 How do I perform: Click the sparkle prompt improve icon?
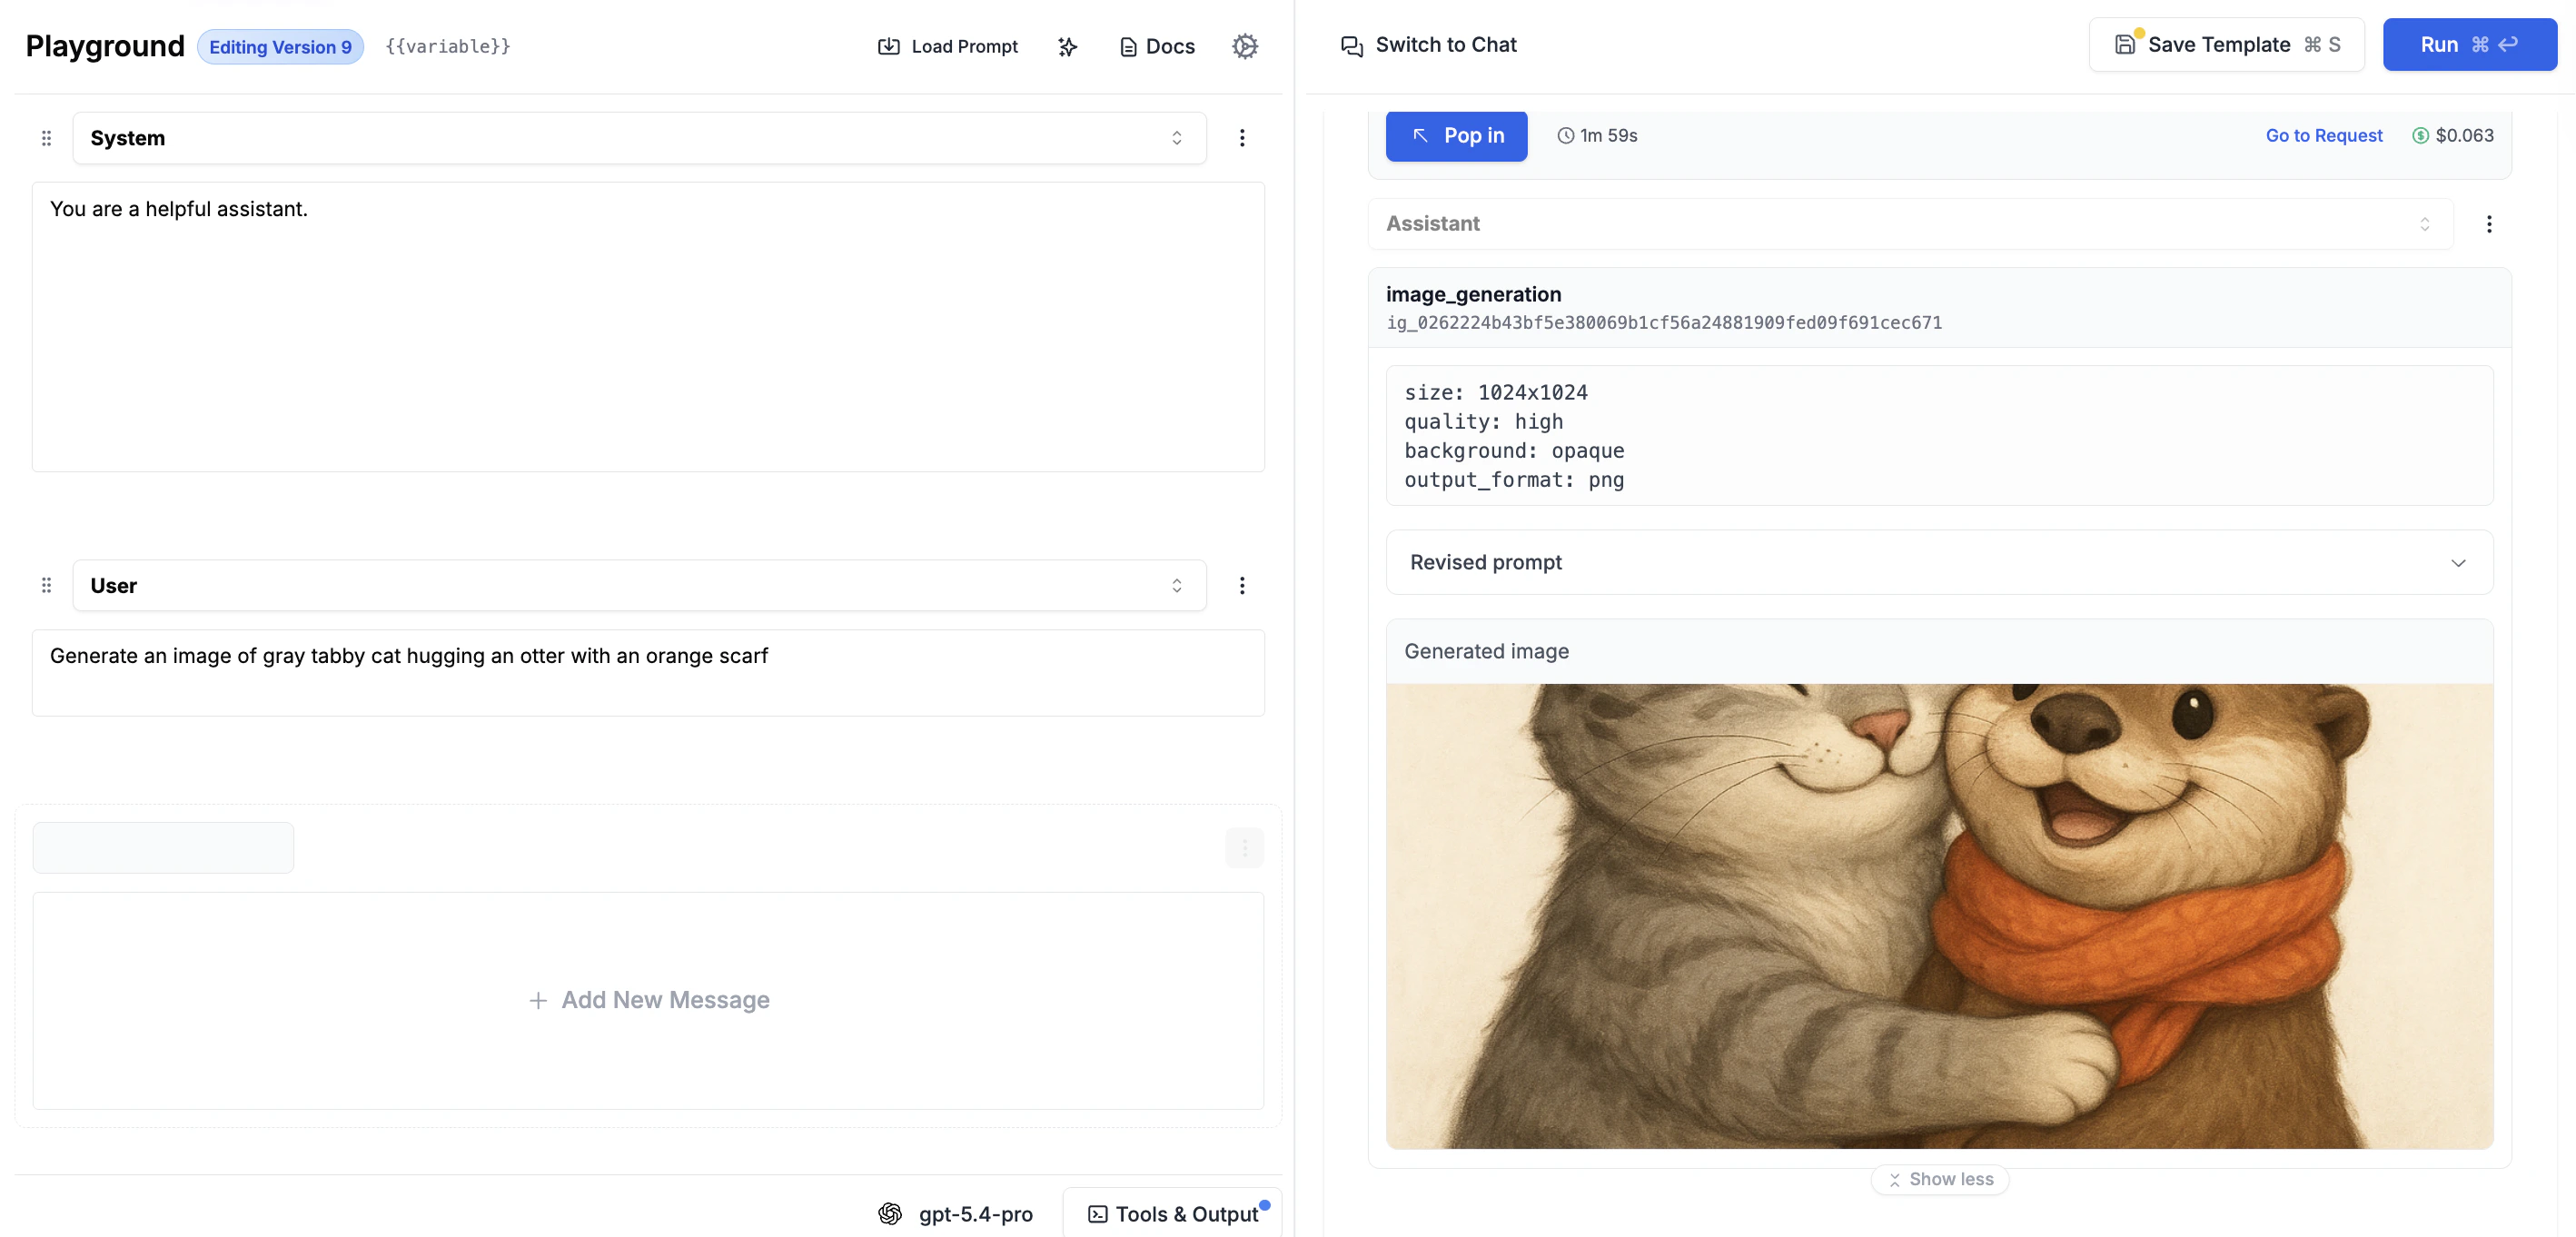point(1067,46)
